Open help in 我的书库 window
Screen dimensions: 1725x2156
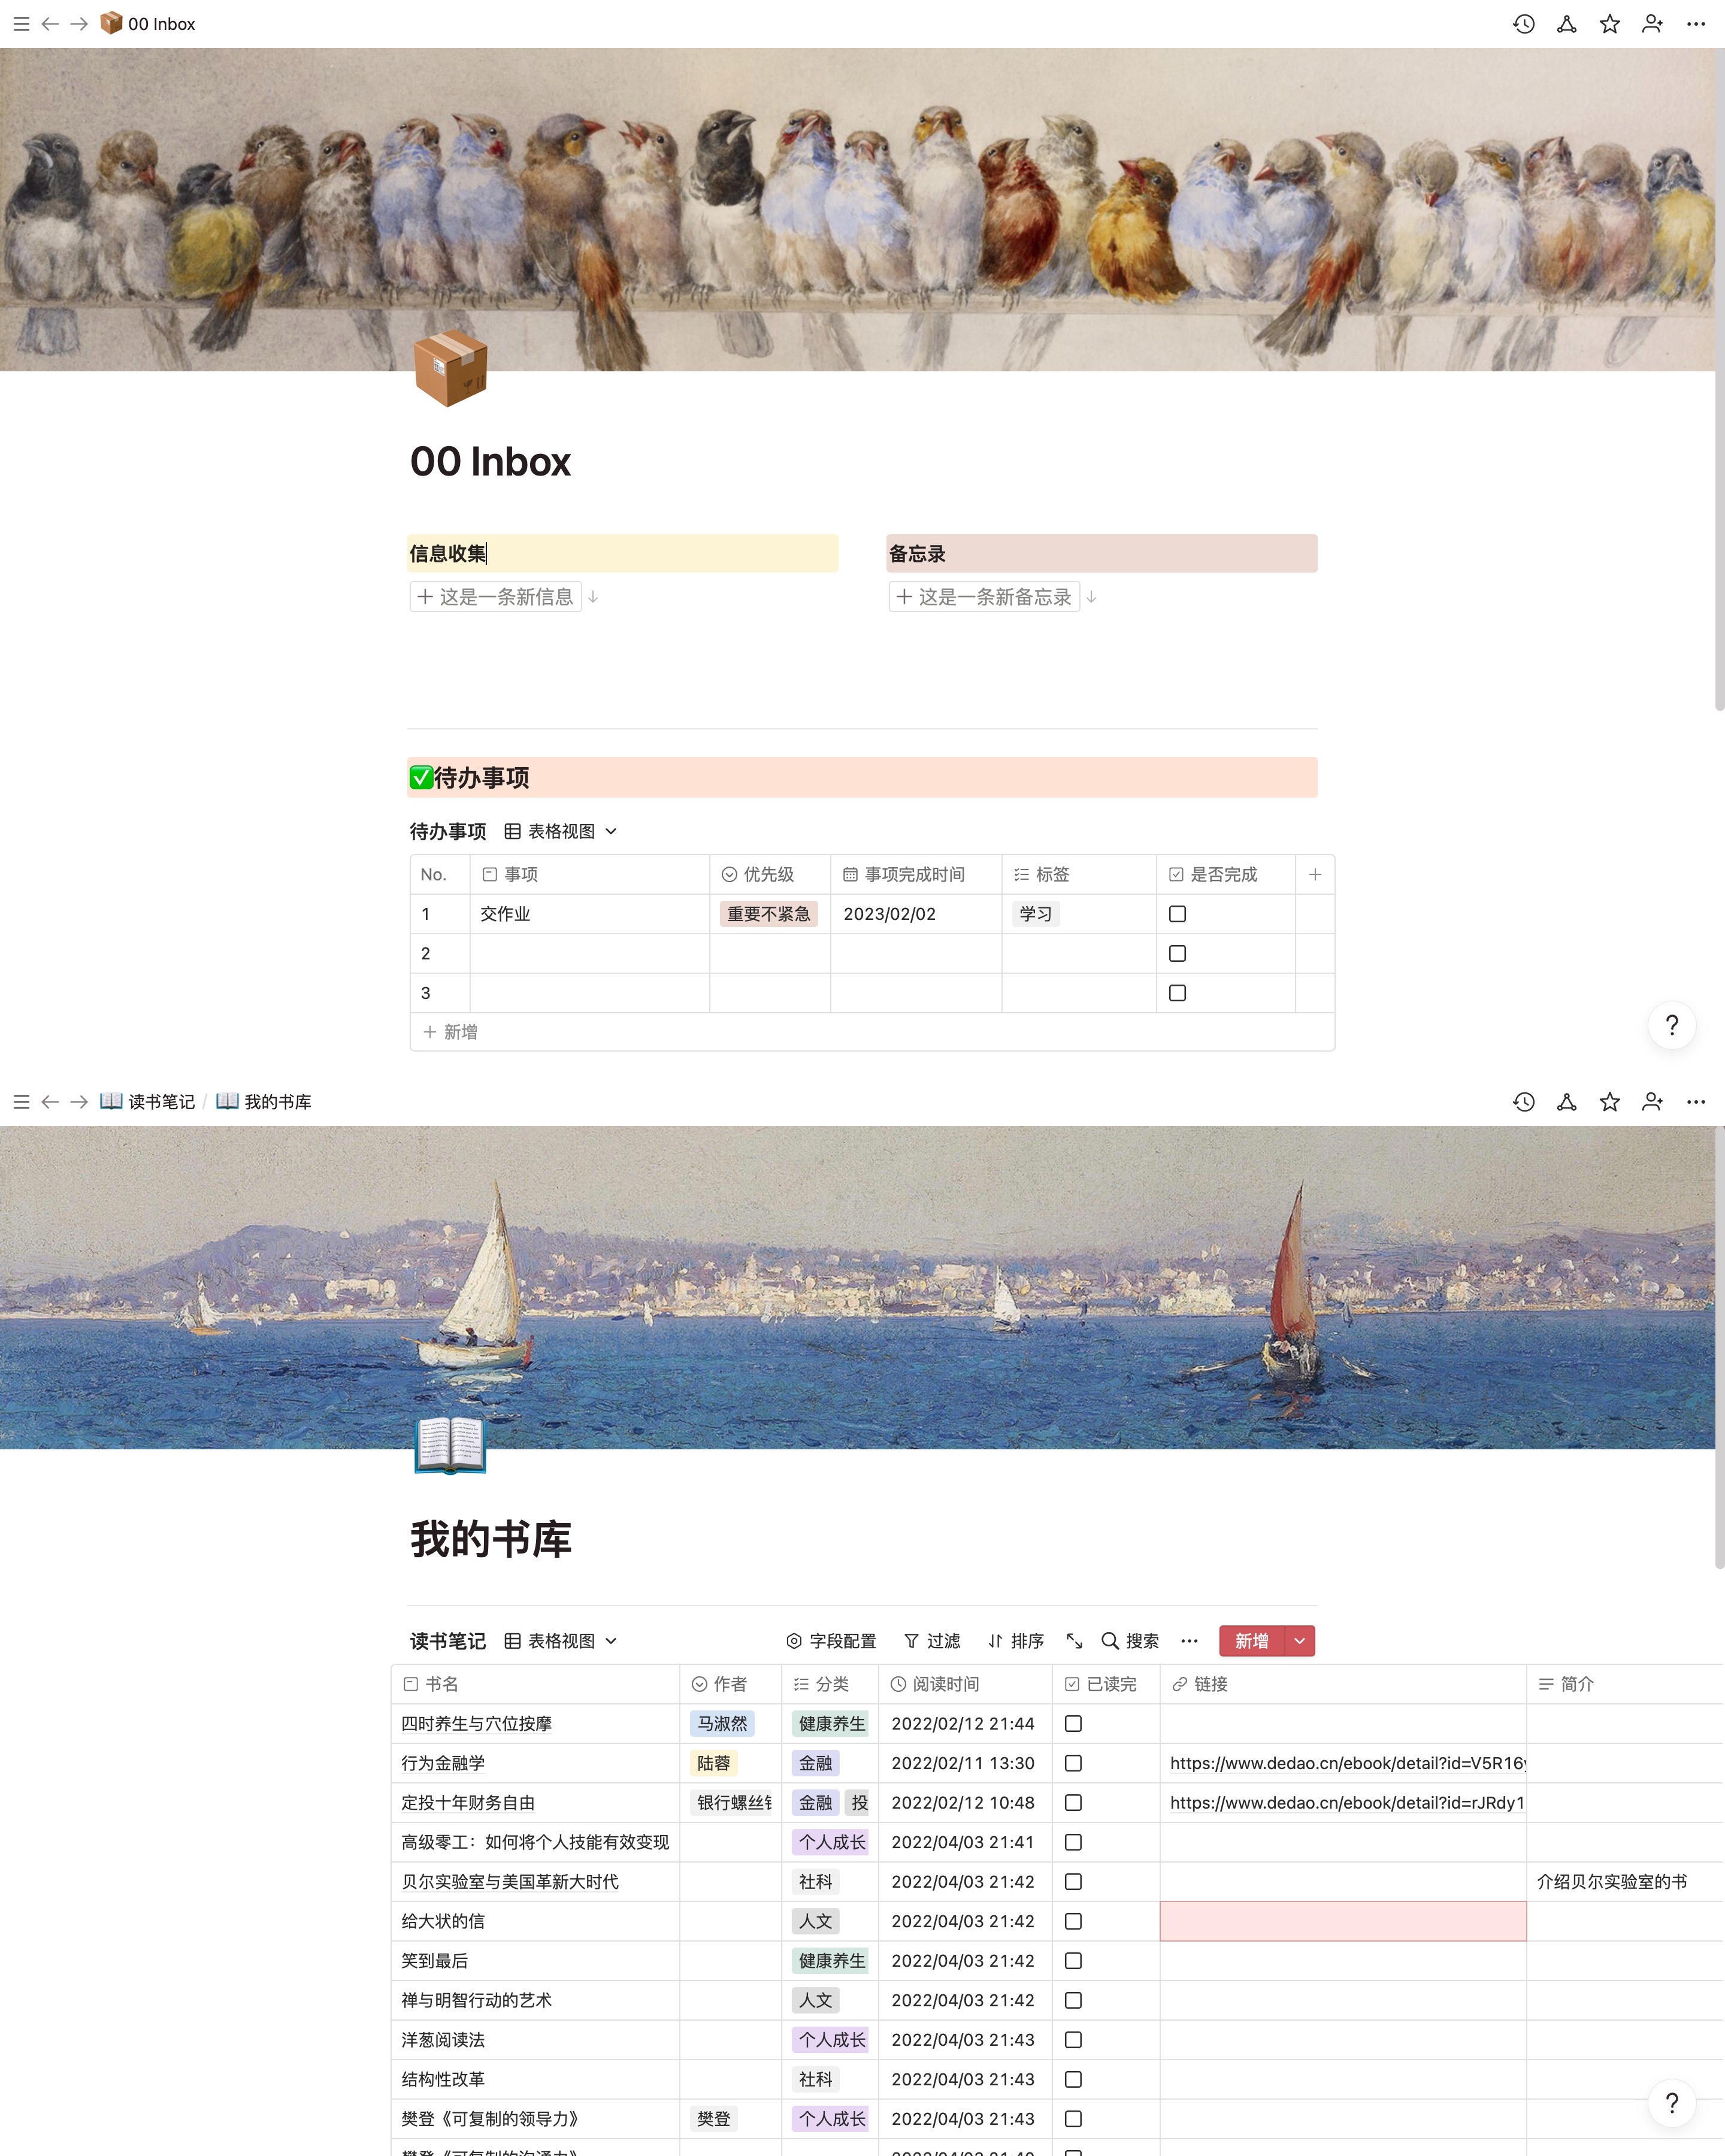1671,2103
